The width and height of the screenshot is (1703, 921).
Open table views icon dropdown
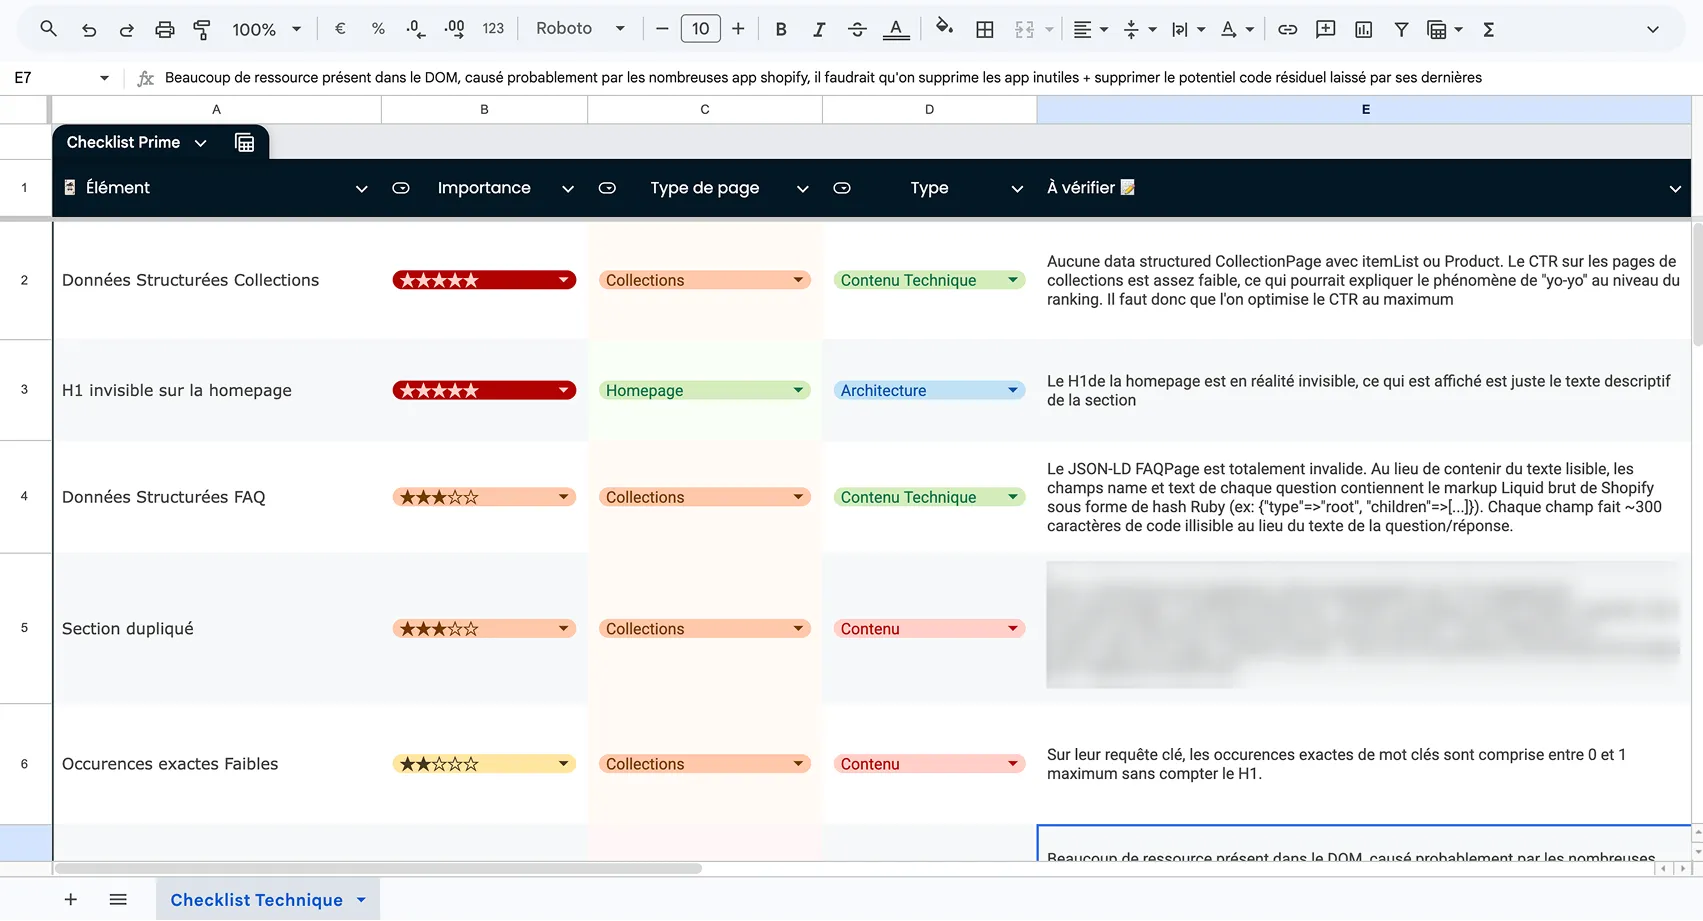pyautogui.click(x=1445, y=29)
